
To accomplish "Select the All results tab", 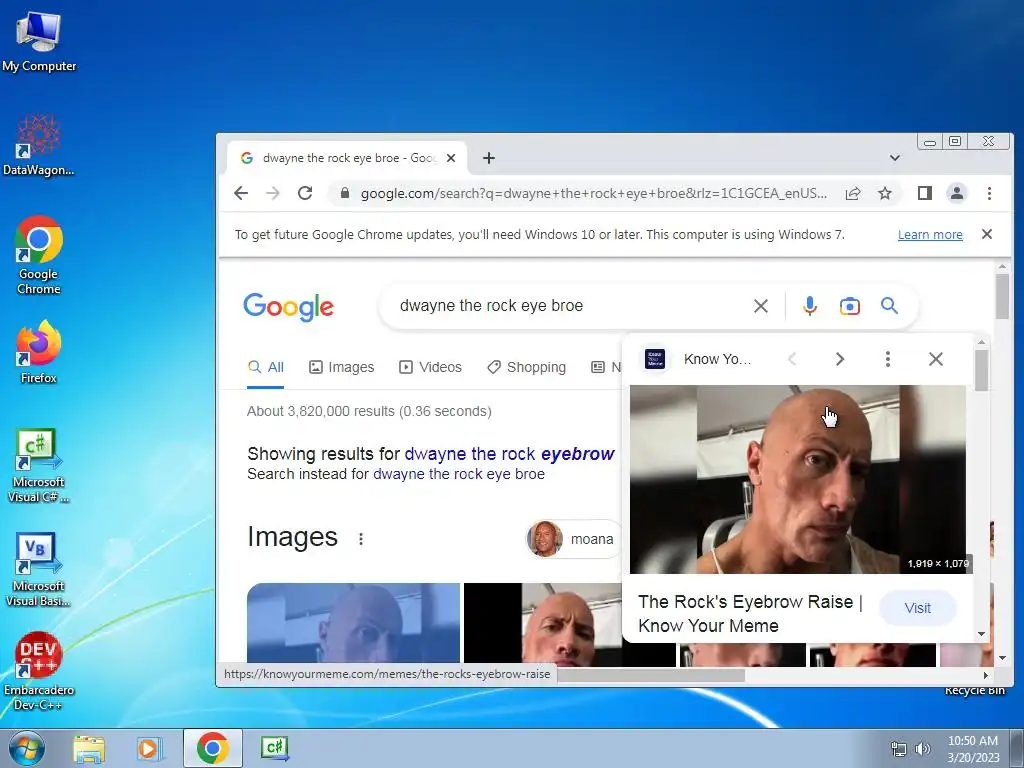I will pyautogui.click(x=266, y=367).
